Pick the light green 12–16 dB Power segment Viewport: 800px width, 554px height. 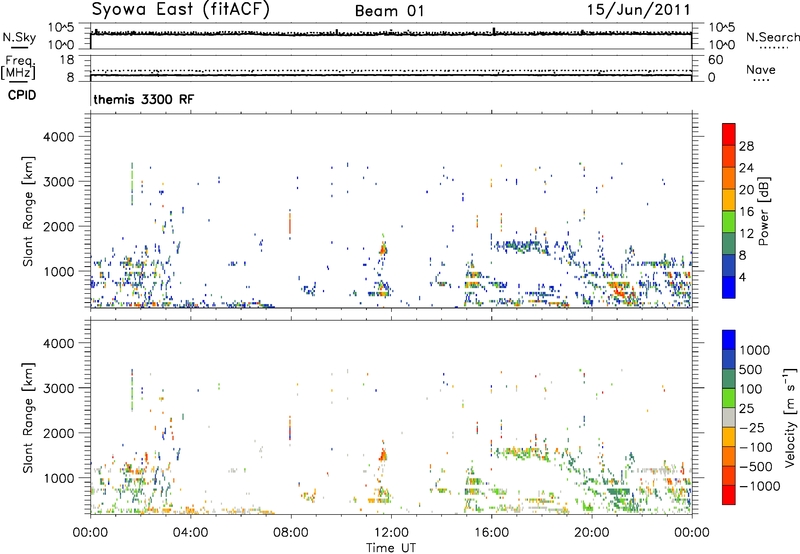coord(729,222)
